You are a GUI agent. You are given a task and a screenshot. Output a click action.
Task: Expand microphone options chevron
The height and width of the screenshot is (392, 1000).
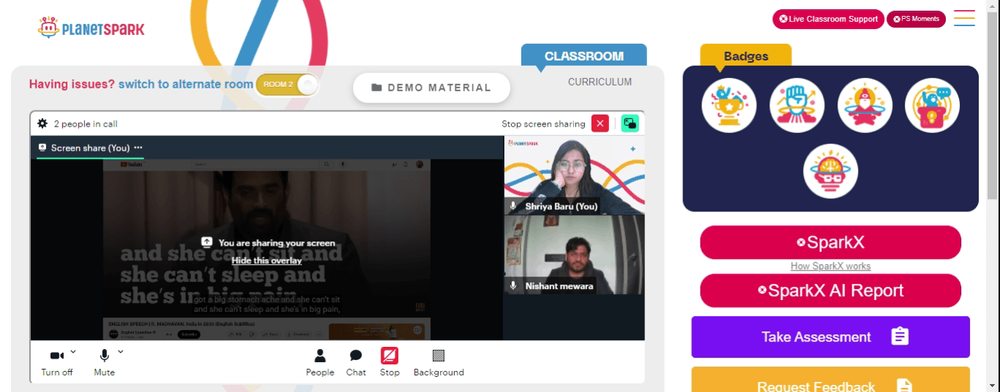[x=120, y=351]
